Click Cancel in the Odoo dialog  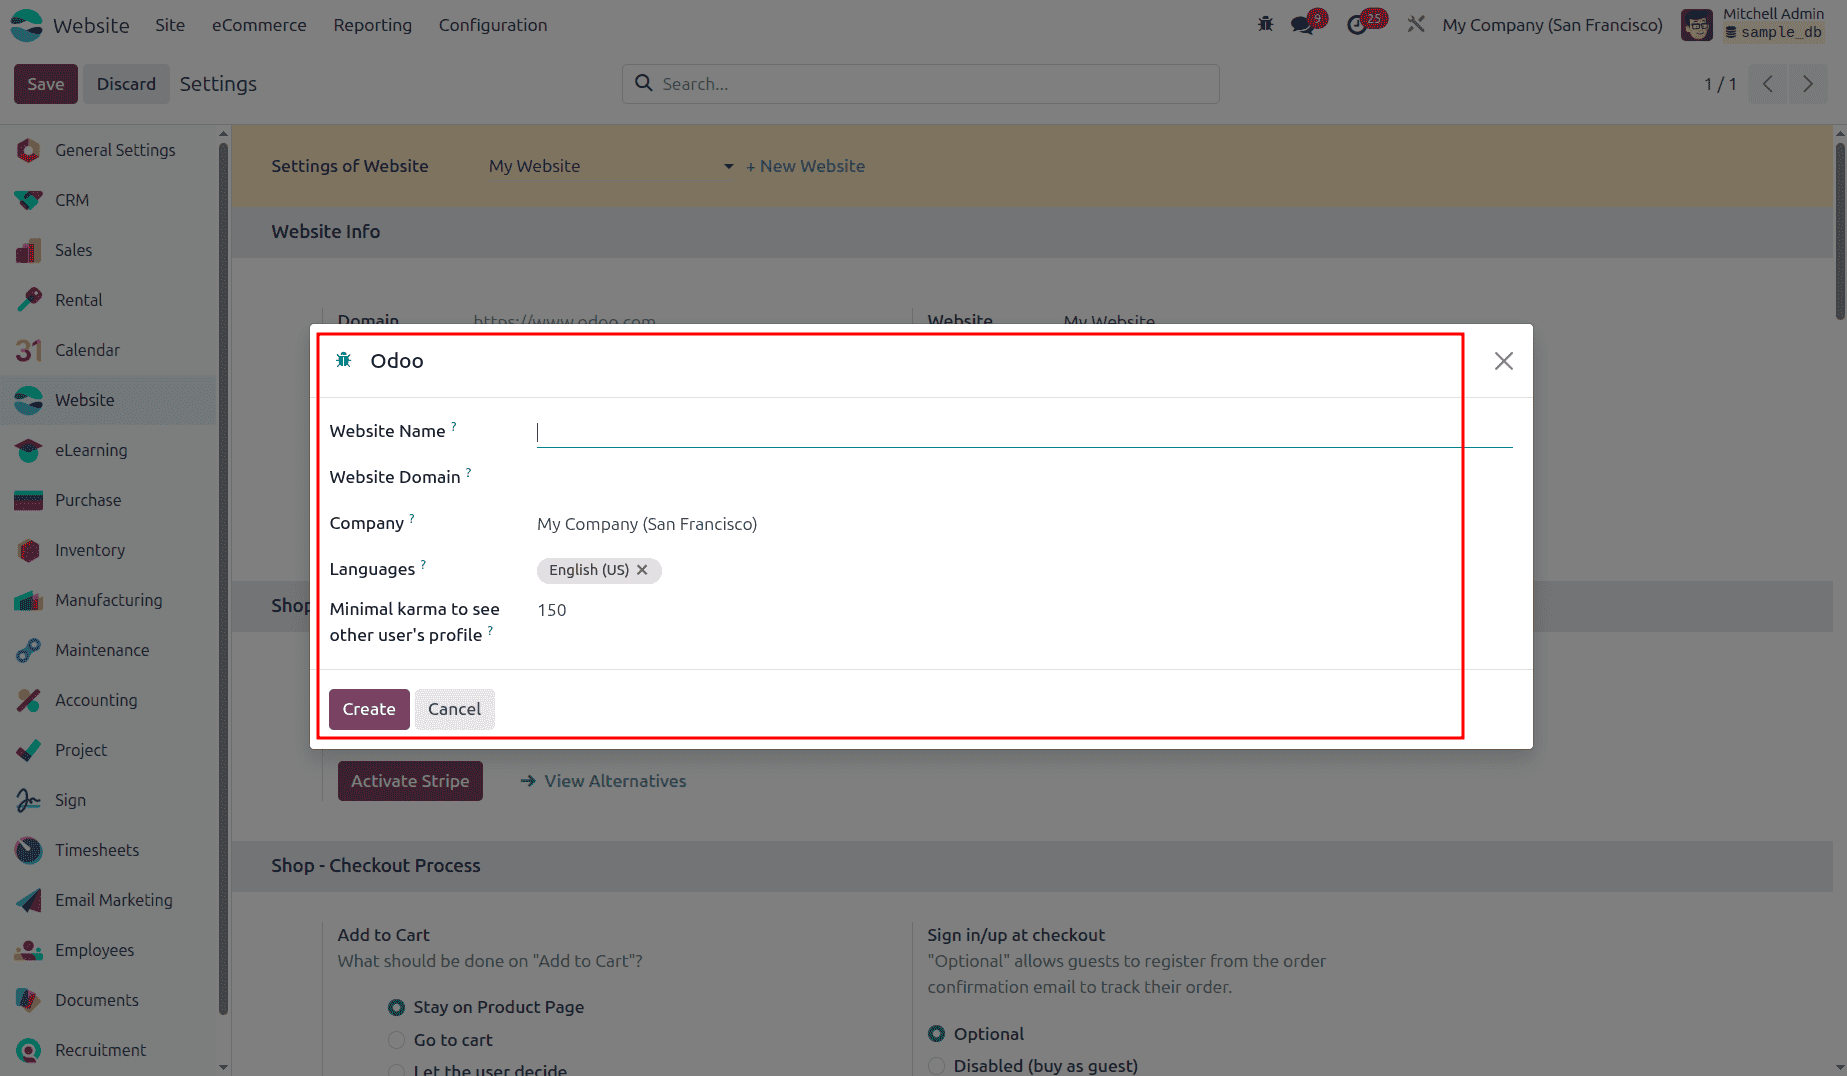[454, 709]
